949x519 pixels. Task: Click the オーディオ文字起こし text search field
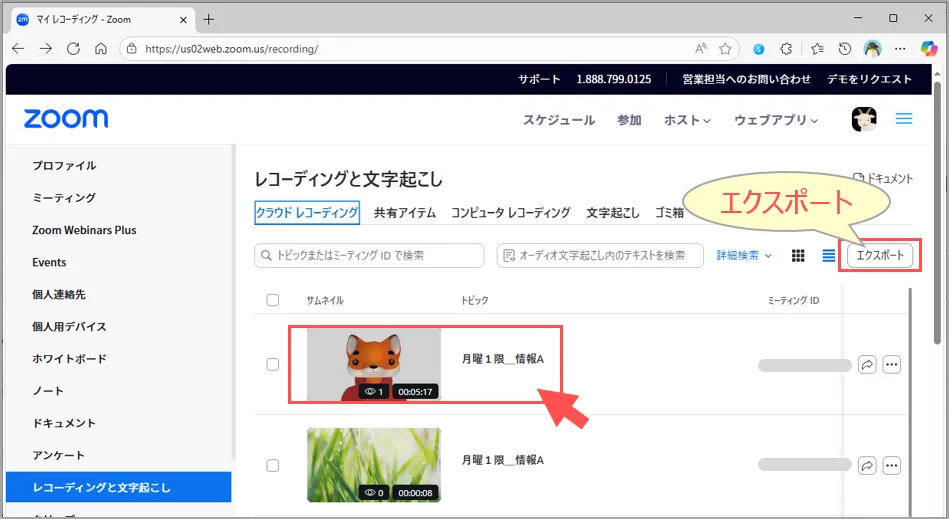(600, 255)
